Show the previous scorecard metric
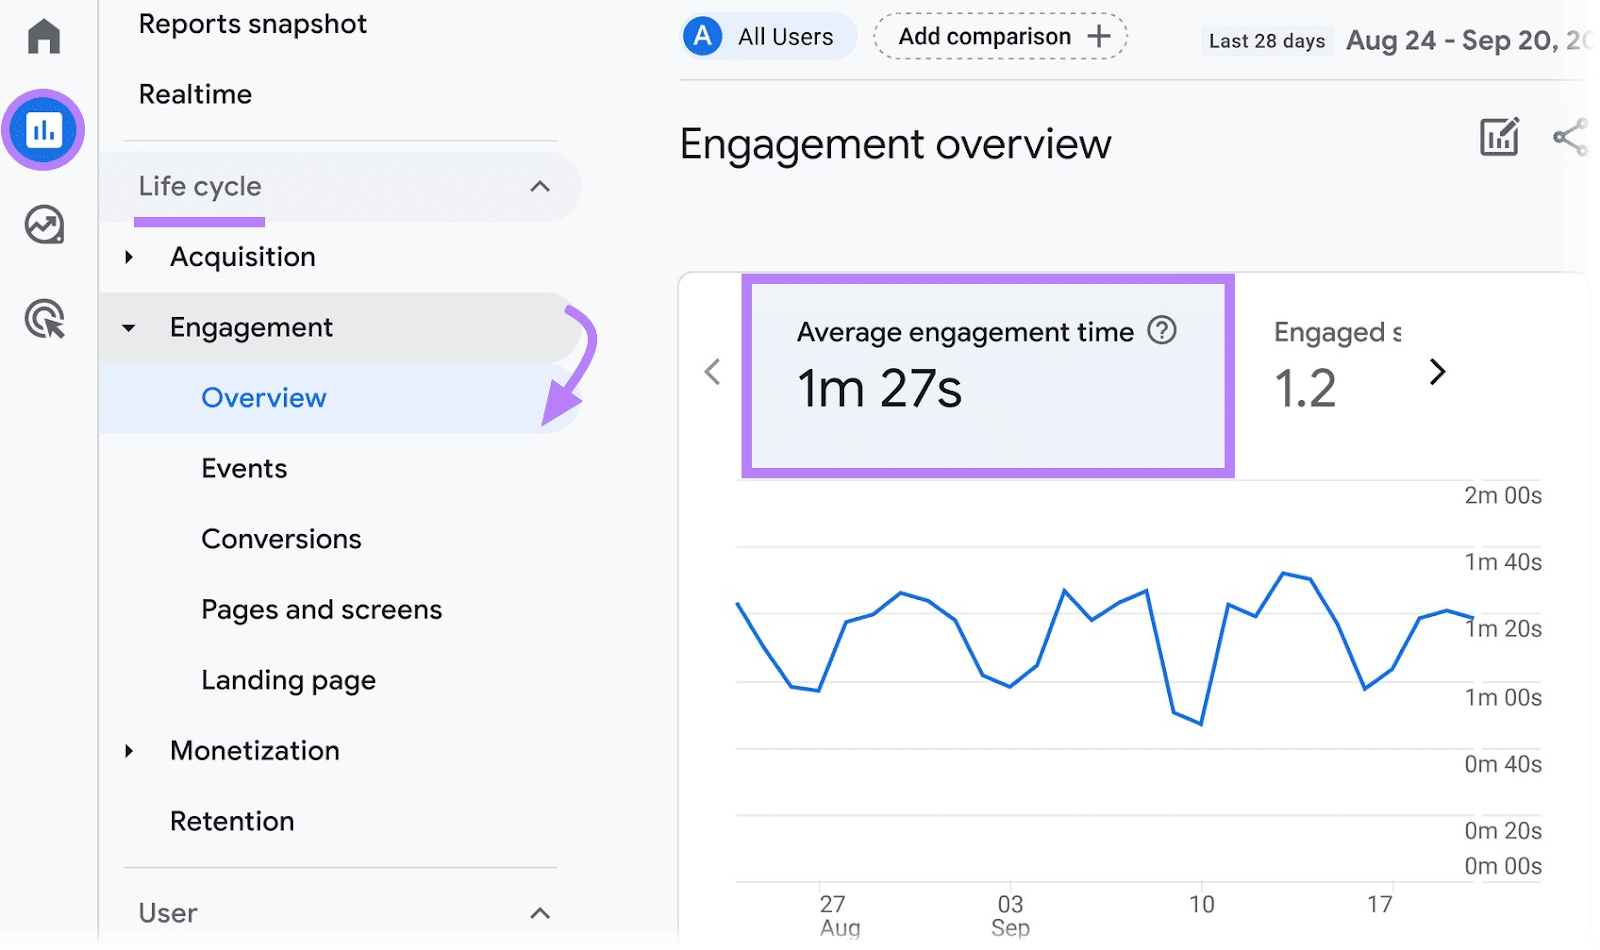Screen dimensions: 1600x950 (712, 371)
